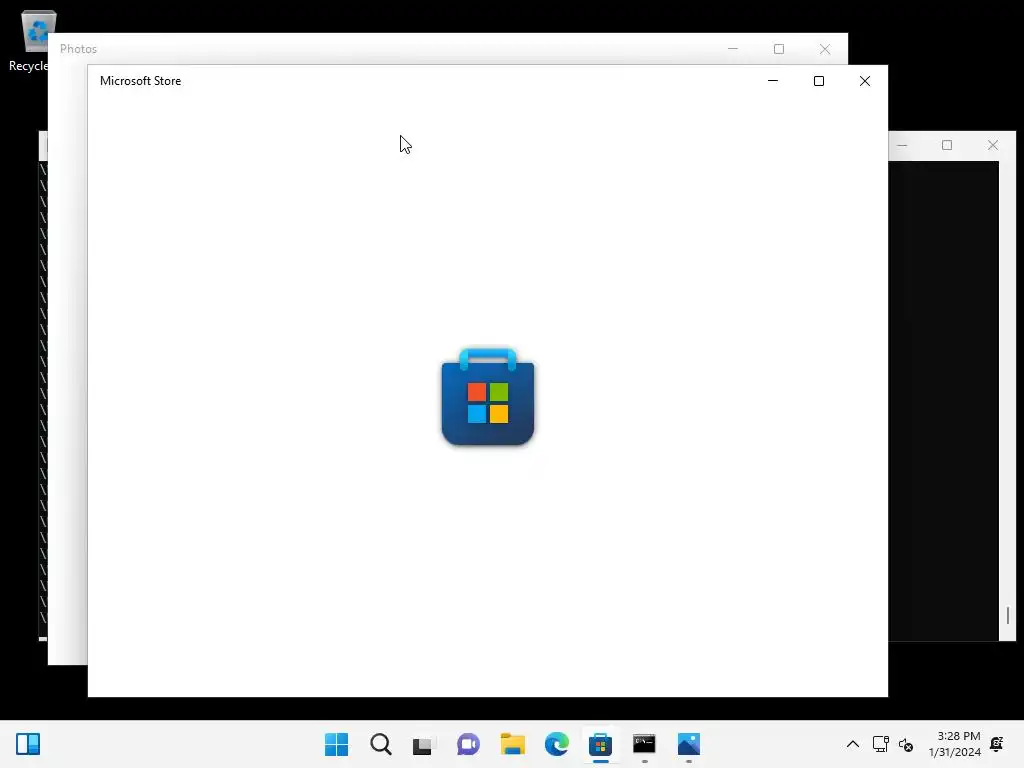Launch the Chat app from the taskbar

pyautogui.click(x=468, y=744)
